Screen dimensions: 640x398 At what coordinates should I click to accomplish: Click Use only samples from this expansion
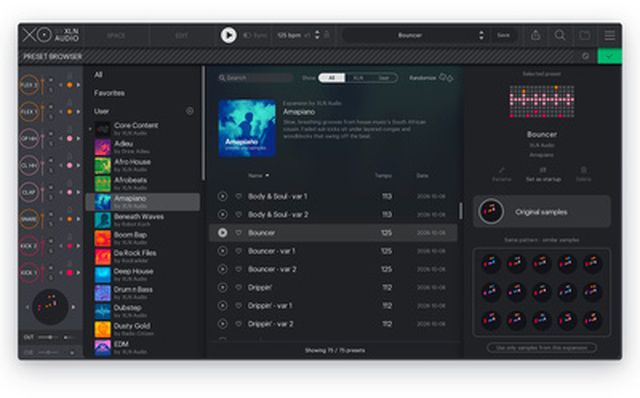542,348
